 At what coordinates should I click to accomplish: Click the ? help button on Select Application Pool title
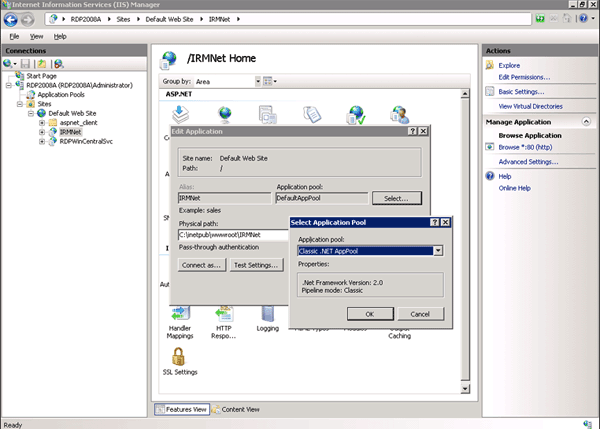coord(435,222)
